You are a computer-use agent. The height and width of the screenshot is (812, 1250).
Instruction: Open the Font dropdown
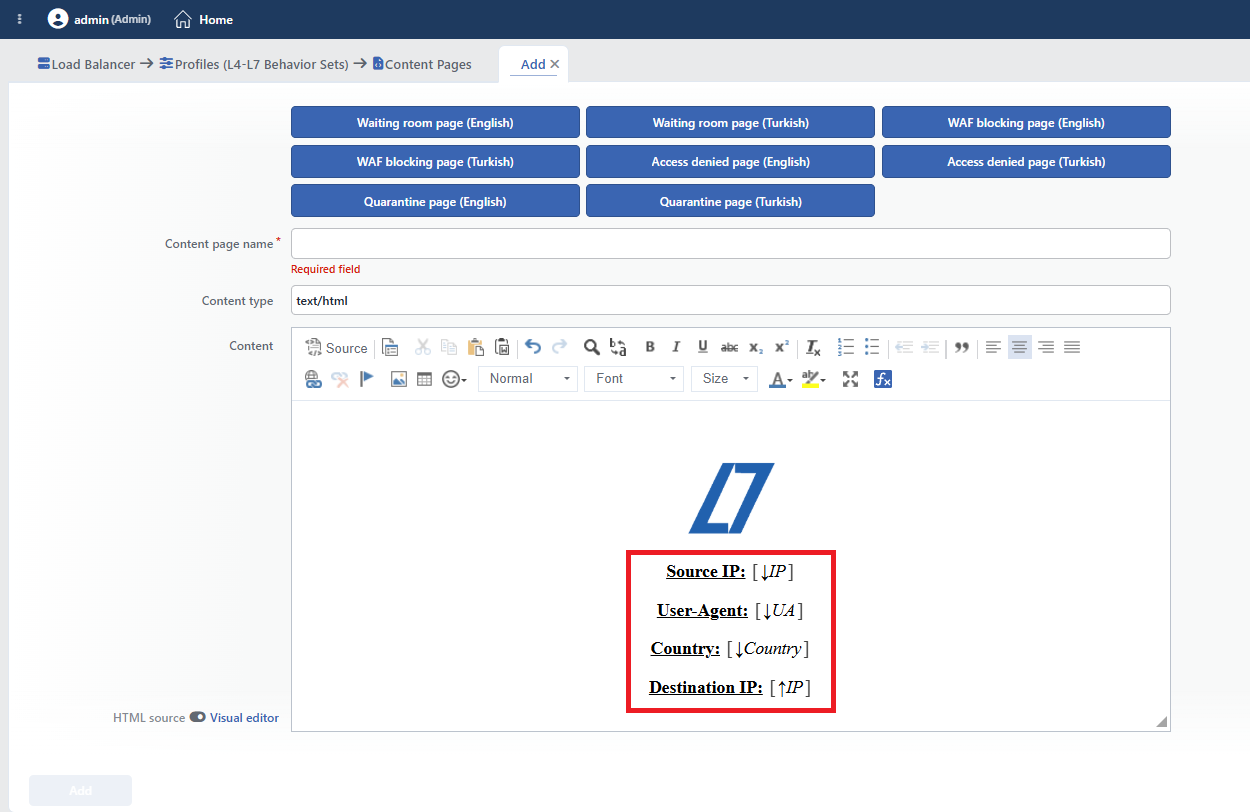[634, 379]
